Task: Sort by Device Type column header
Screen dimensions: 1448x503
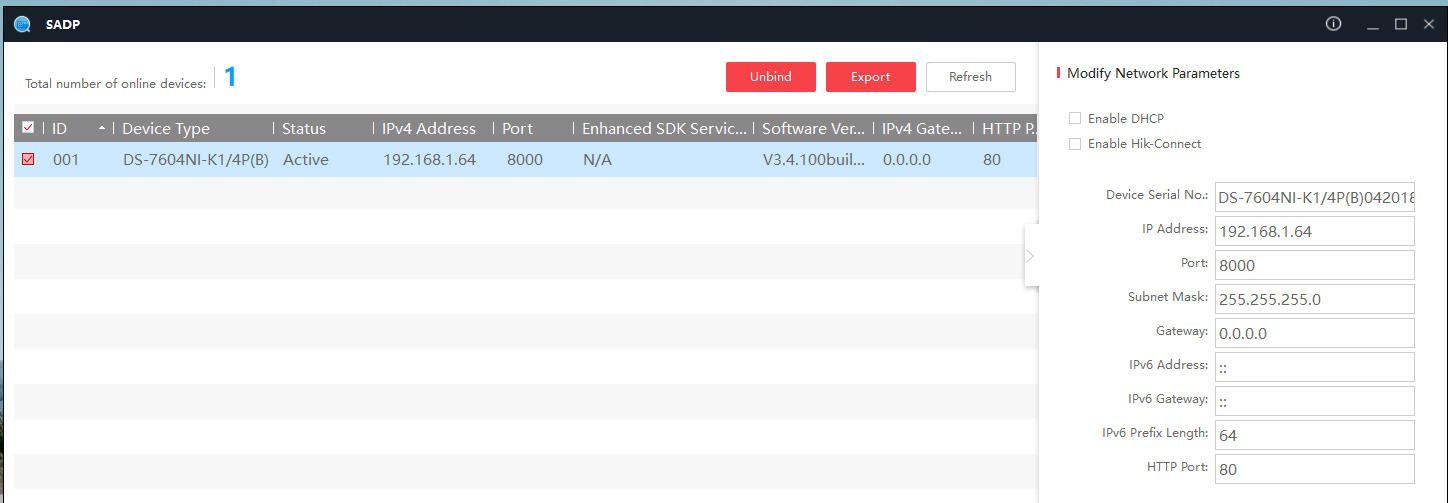Action: 166,129
